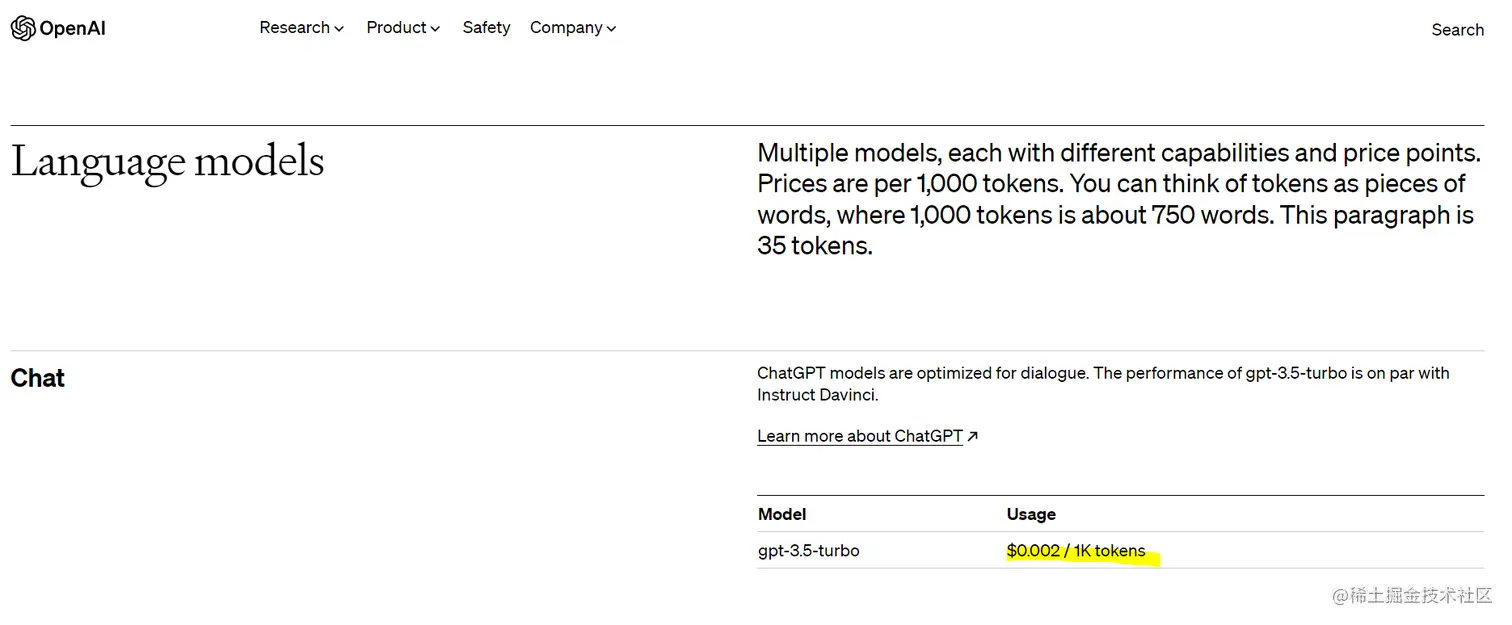Expand the Company dropdown menu
The image size is (1512, 625).
pyautogui.click(x=573, y=28)
